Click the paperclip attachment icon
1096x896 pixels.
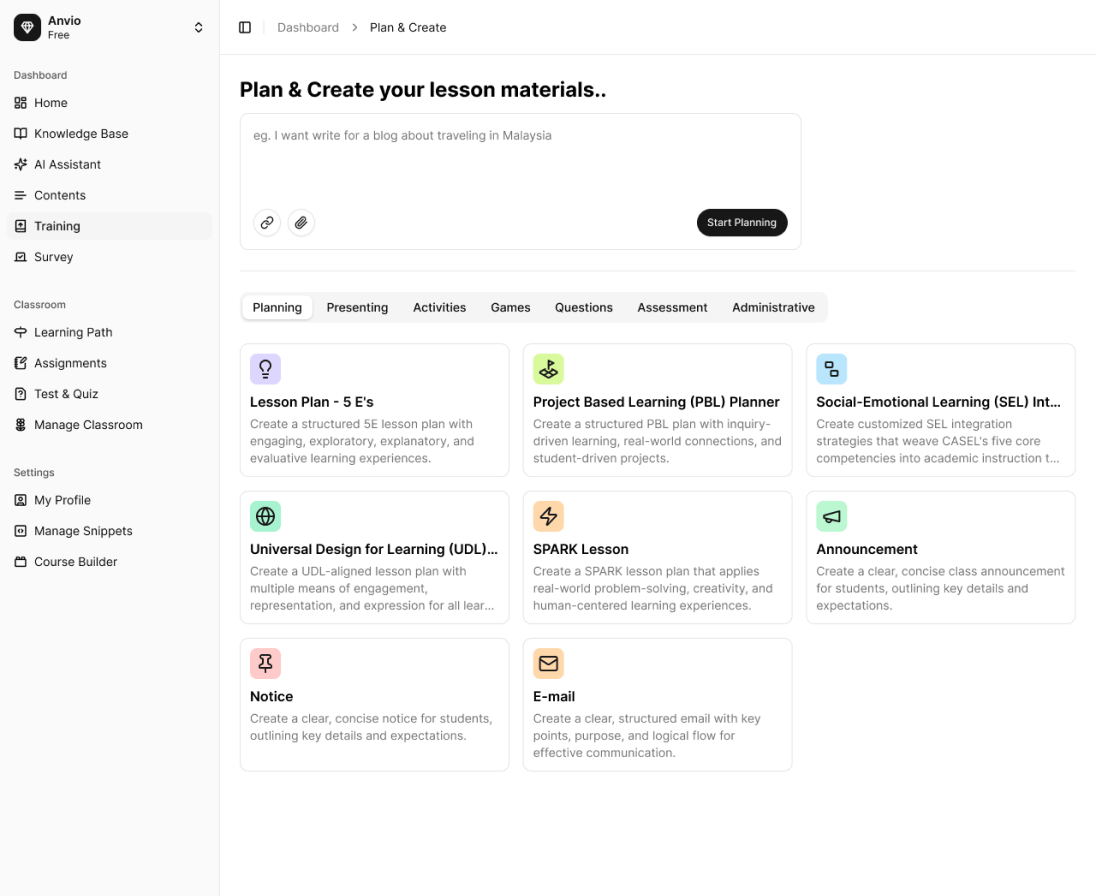coord(301,222)
